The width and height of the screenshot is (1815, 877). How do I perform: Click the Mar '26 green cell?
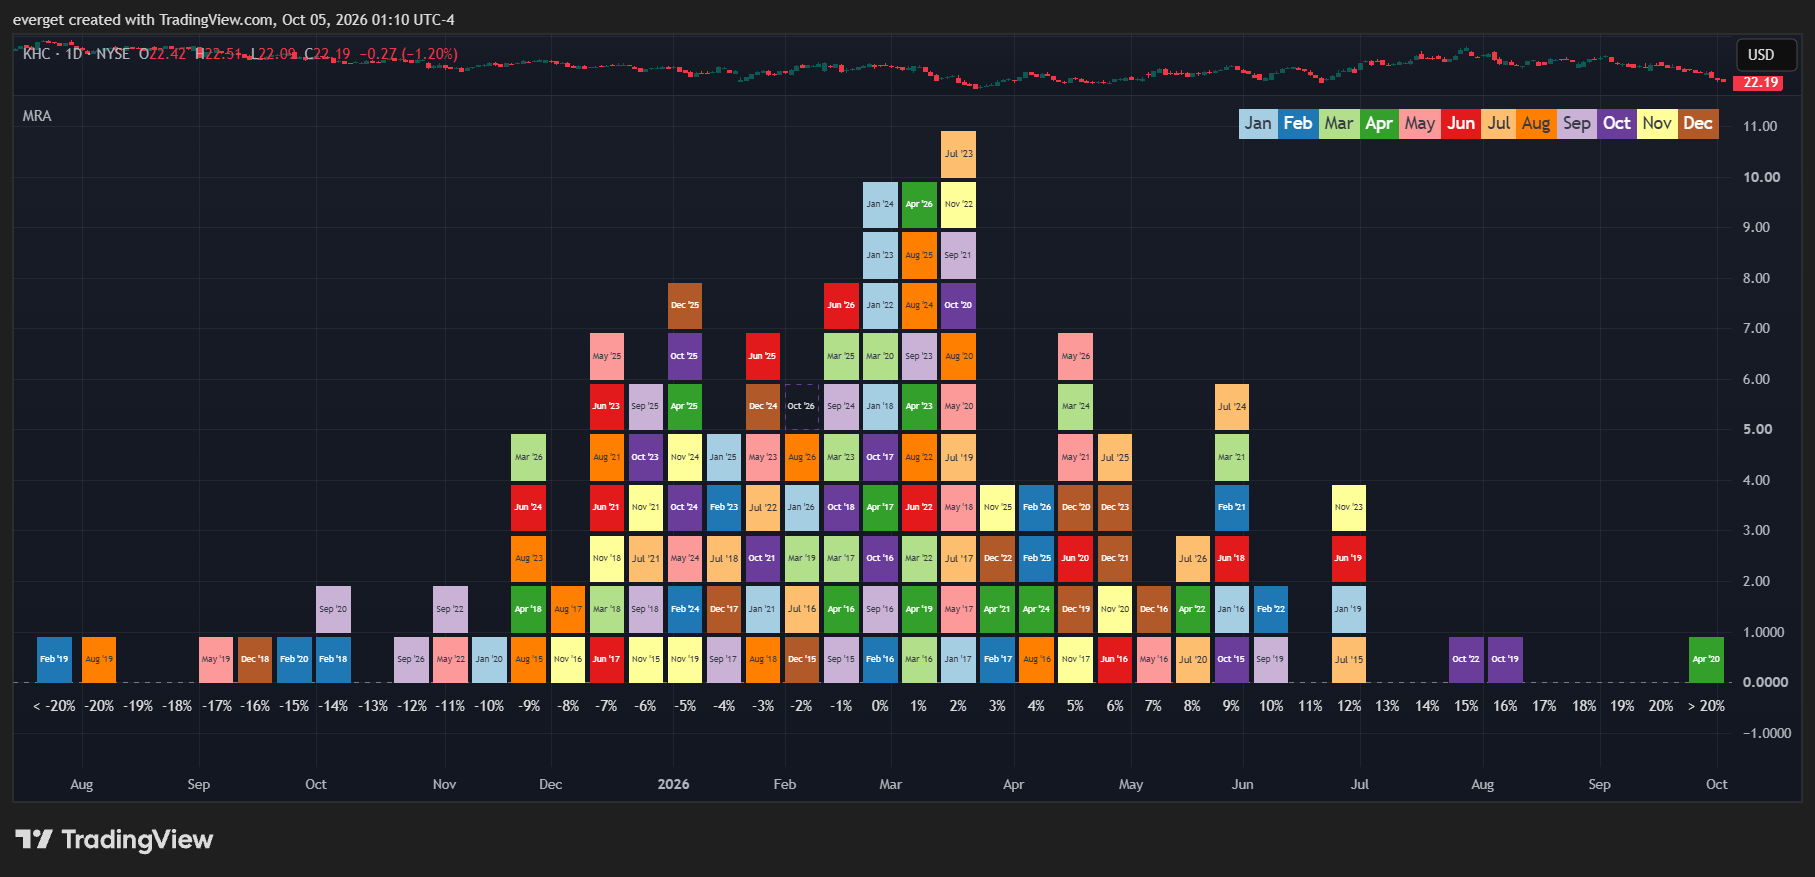528,457
